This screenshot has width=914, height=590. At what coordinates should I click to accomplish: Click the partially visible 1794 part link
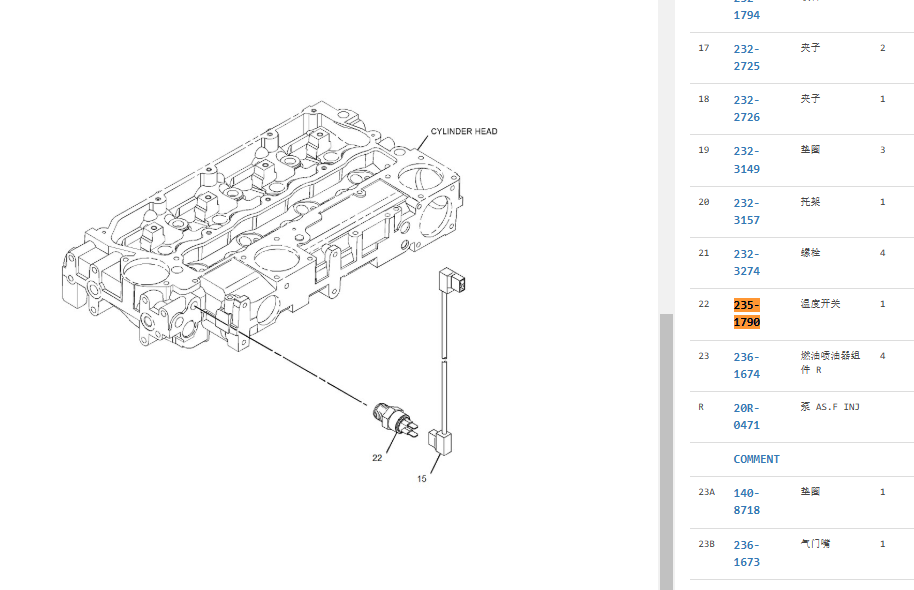(x=746, y=10)
